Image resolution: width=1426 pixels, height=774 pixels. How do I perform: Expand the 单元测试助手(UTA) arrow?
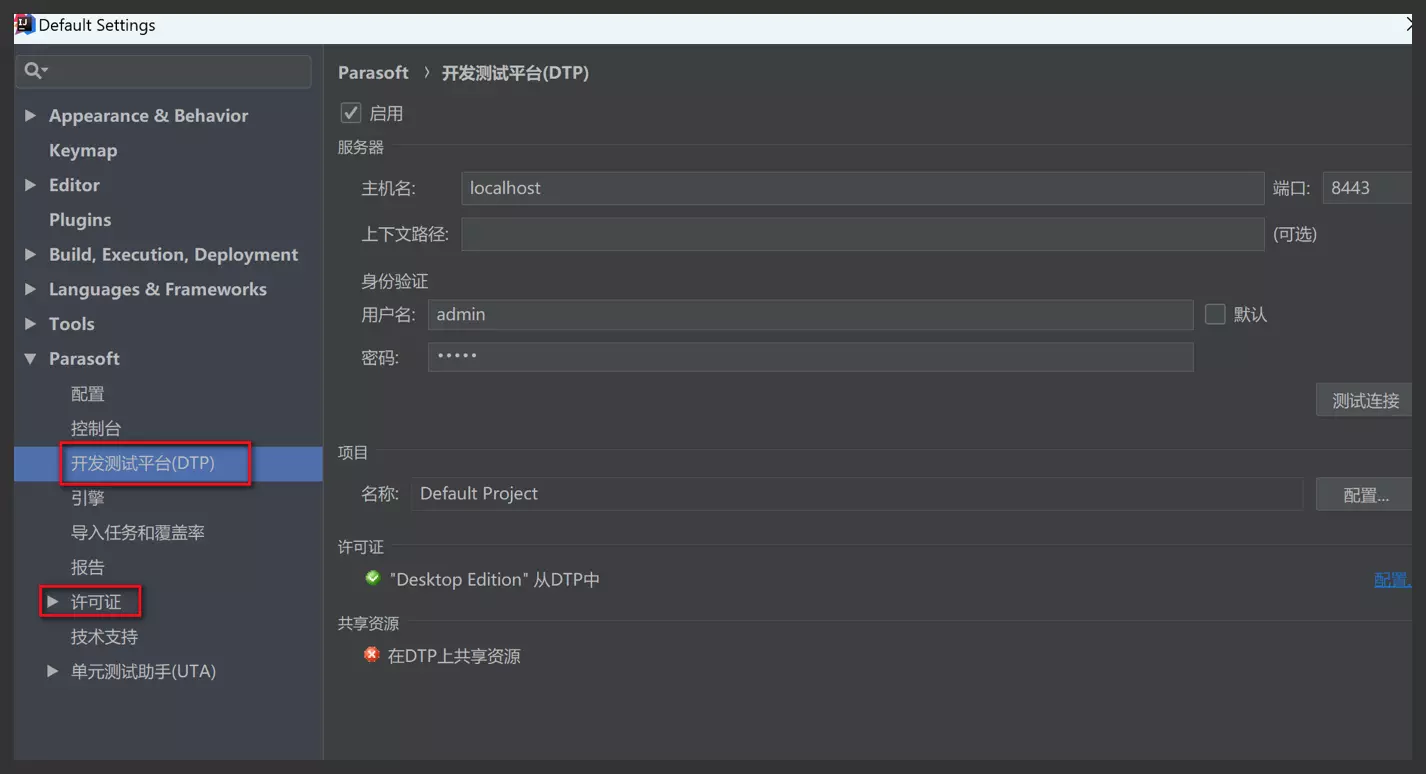[53, 671]
